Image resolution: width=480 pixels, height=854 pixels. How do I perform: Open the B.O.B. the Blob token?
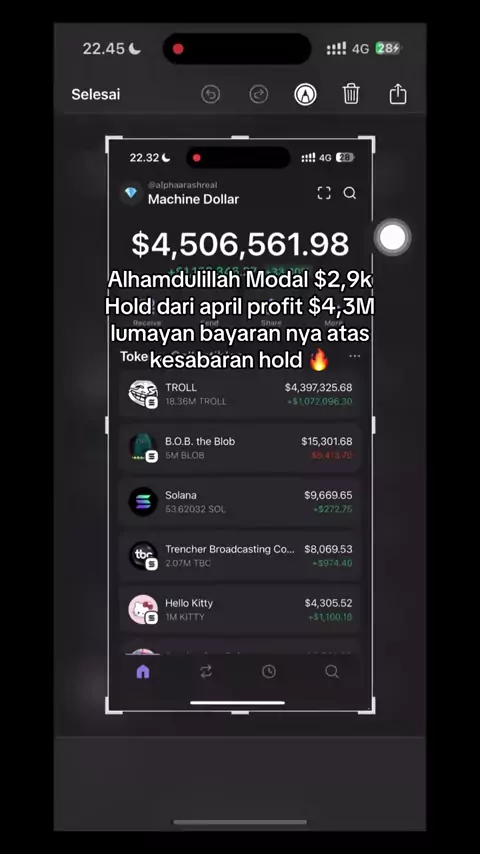click(240, 448)
